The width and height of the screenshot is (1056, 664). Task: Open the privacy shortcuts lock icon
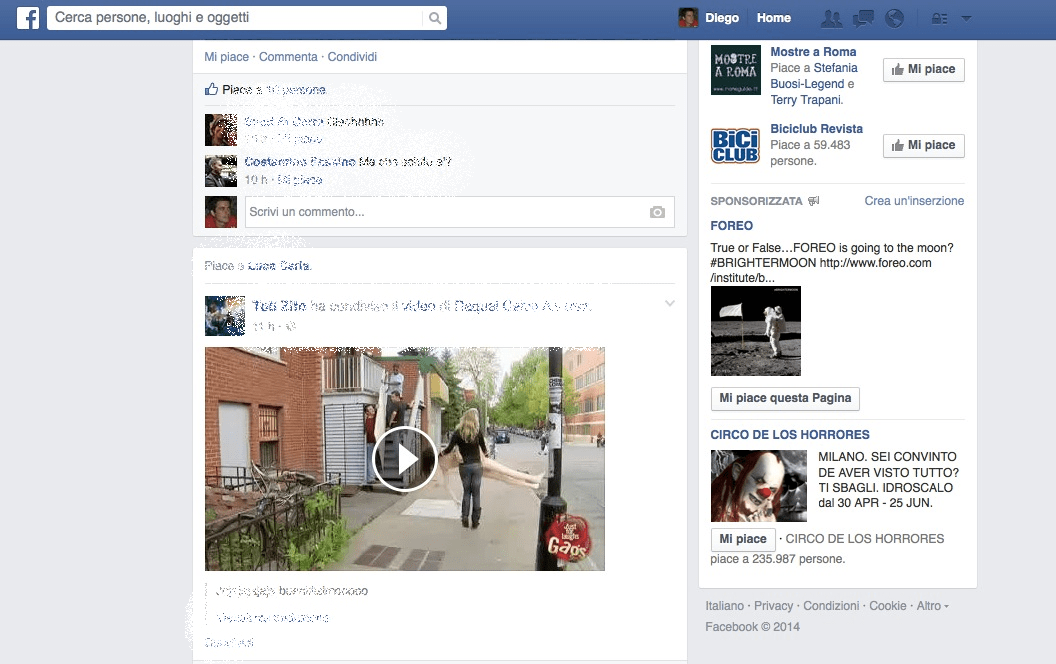coord(939,18)
